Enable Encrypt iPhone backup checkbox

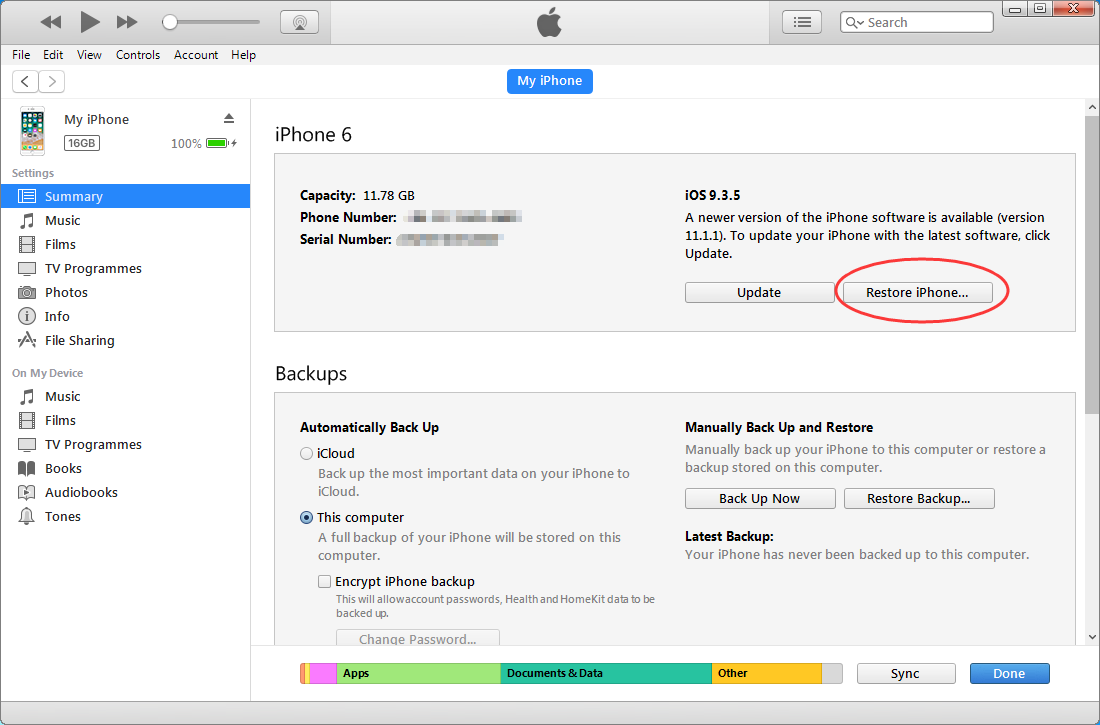click(x=324, y=581)
